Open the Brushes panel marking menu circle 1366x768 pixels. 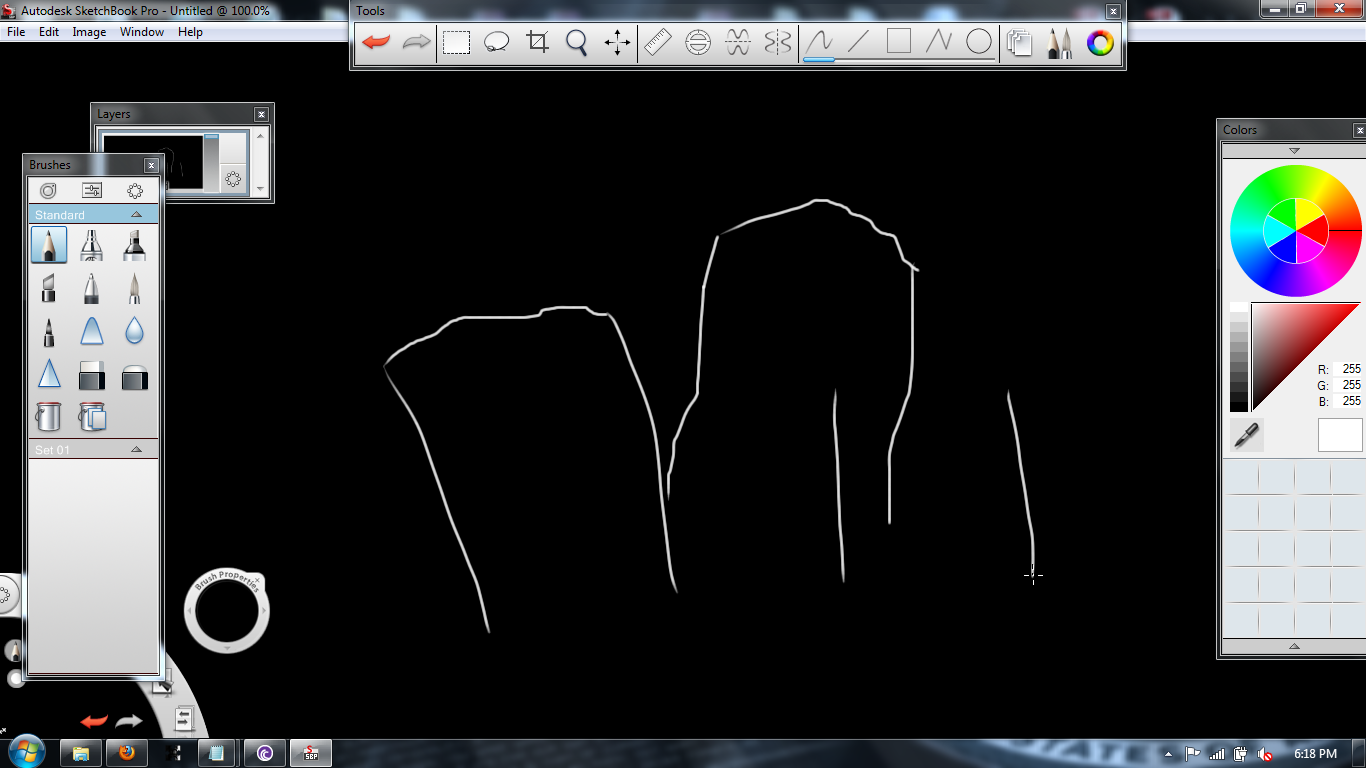click(x=135, y=190)
